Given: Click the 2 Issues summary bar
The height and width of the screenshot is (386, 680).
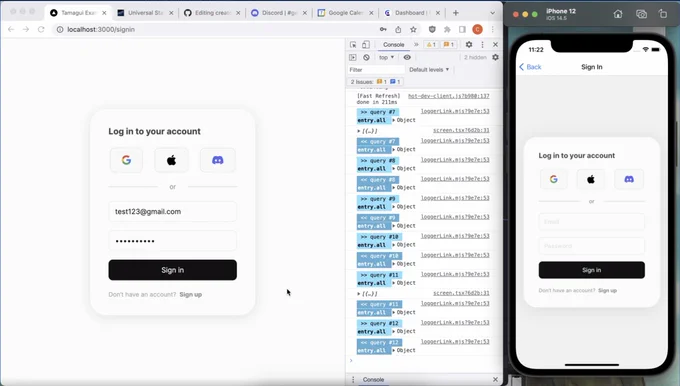Looking at the screenshot, I should pos(375,82).
